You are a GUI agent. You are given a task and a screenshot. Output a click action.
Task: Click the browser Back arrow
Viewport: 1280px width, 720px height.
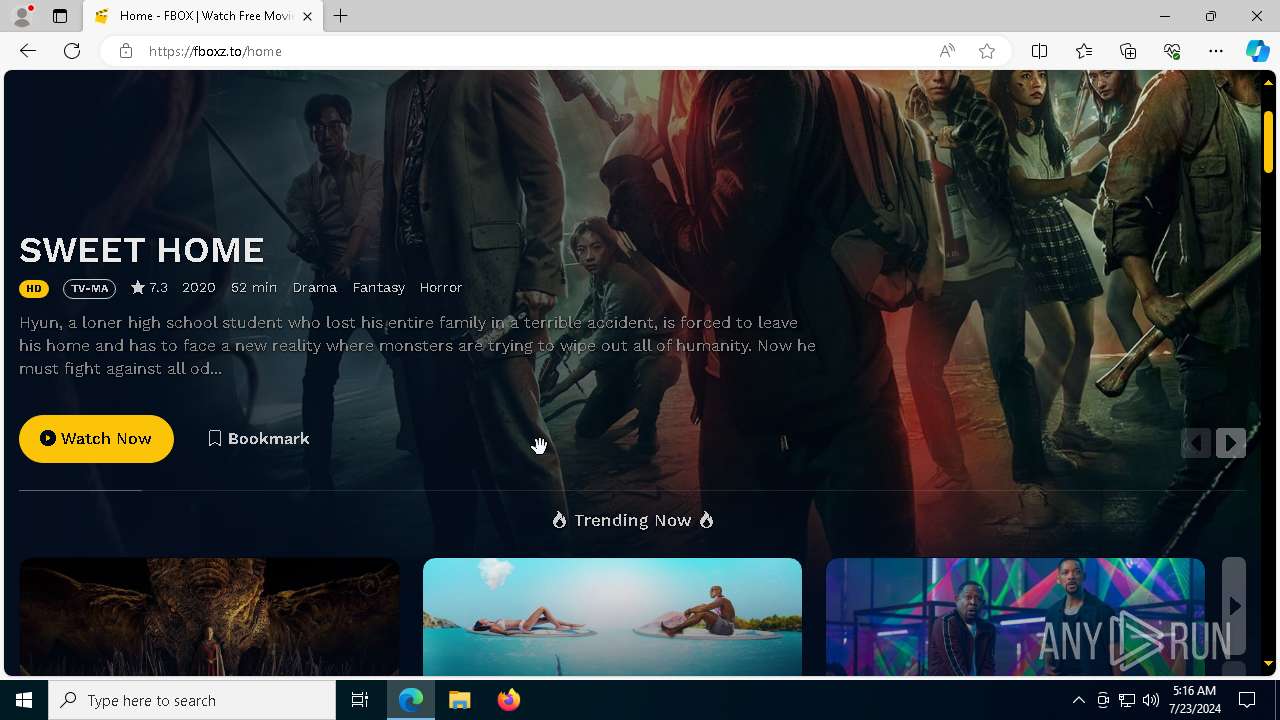pyautogui.click(x=28, y=51)
